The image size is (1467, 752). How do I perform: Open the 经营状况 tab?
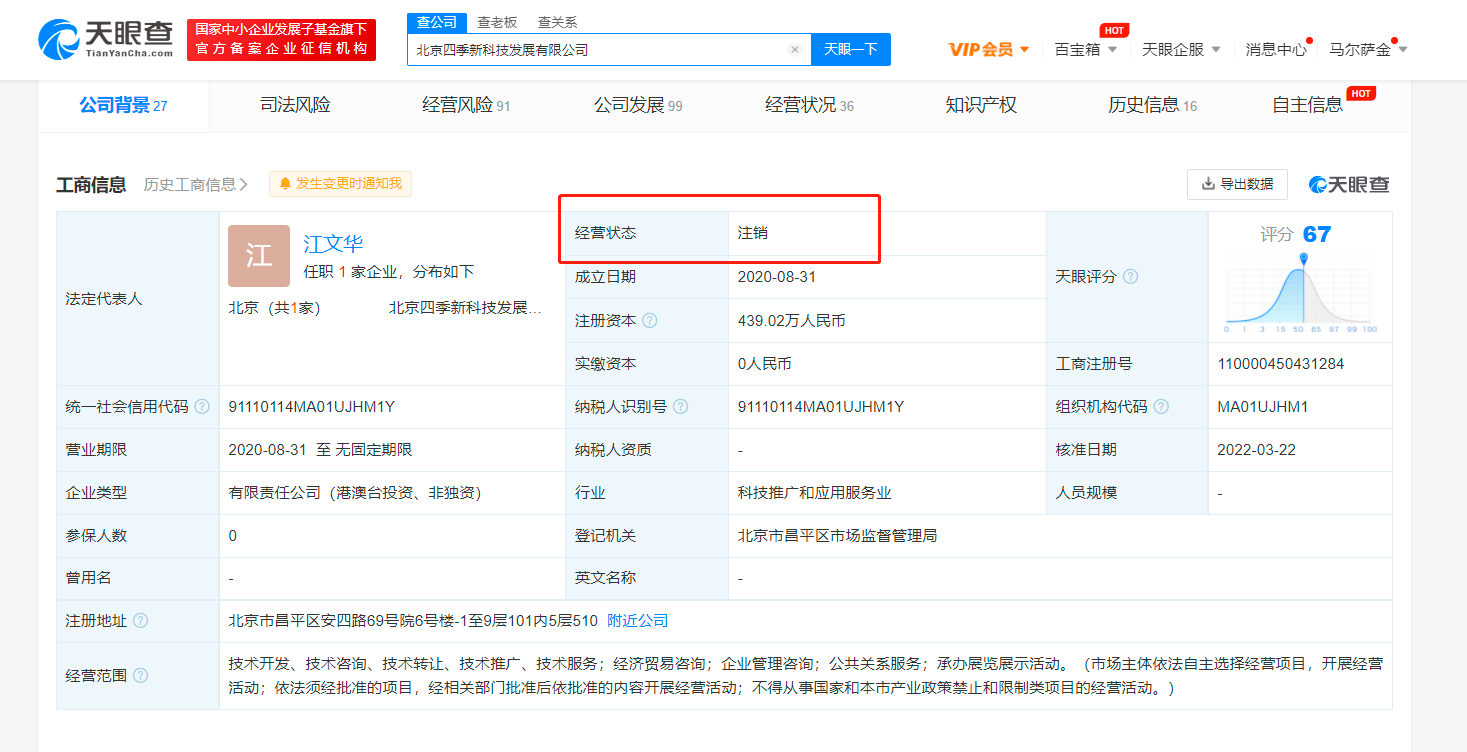coord(809,105)
